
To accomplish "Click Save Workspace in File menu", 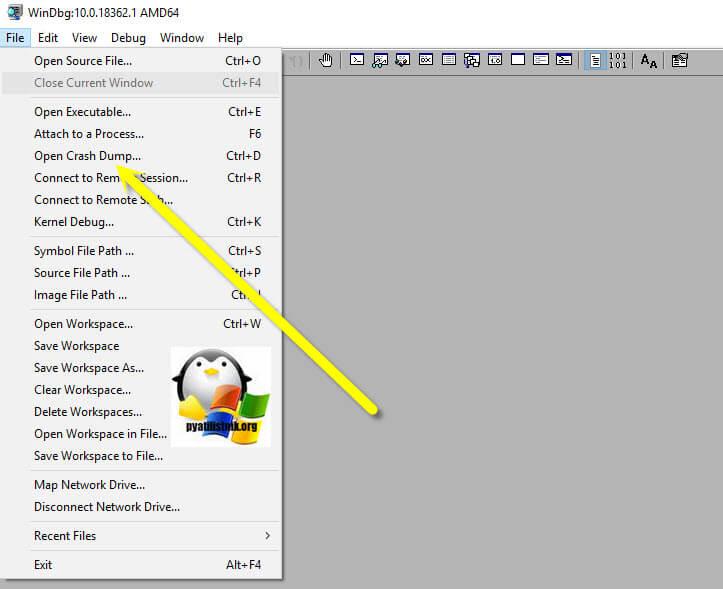I will pos(141,346).
